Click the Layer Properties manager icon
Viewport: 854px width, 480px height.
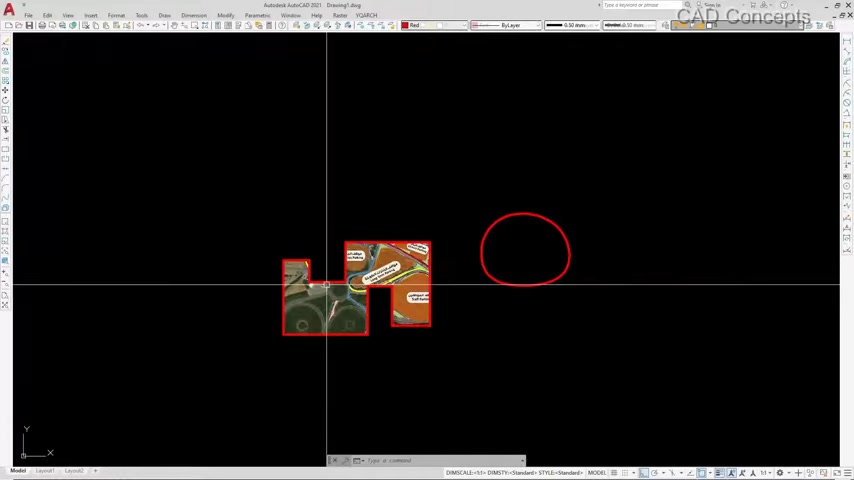coord(665,26)
